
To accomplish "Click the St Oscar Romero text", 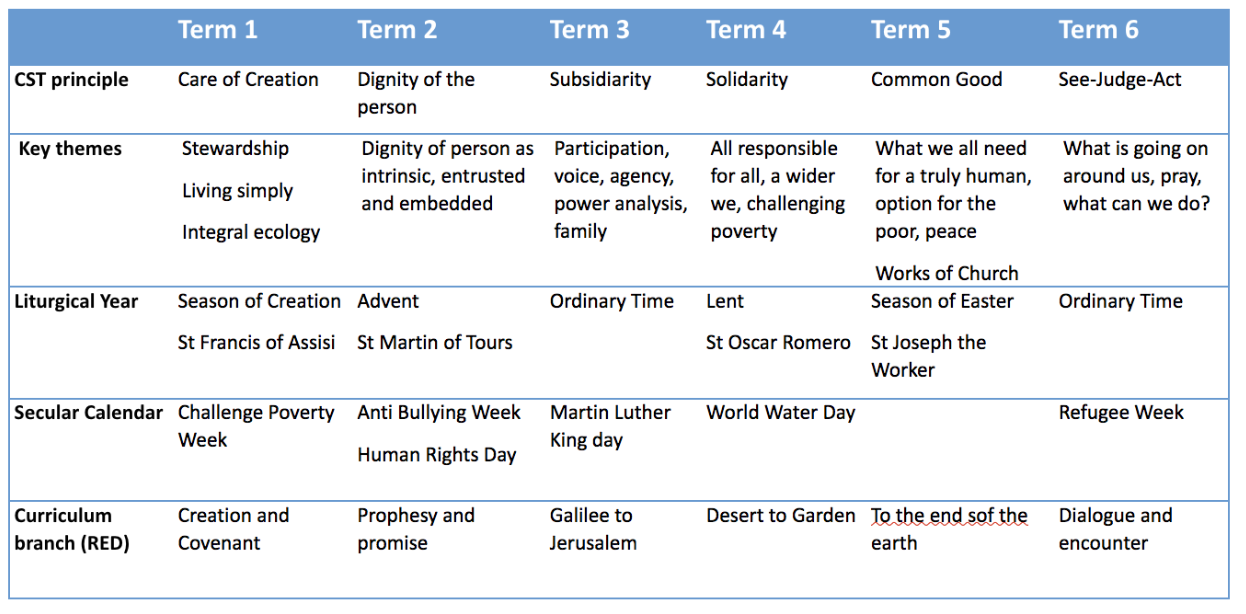I will click(x=778, y=343).
